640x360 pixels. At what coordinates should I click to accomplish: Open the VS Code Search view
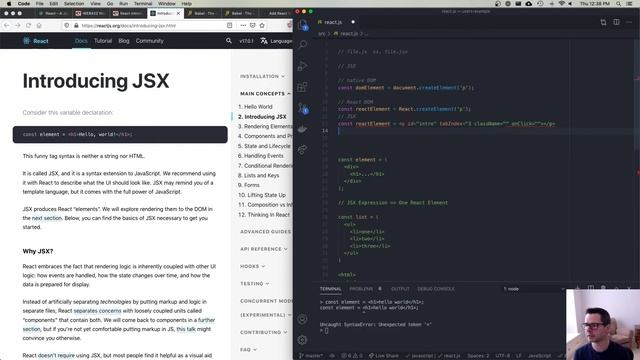point(302,44)
